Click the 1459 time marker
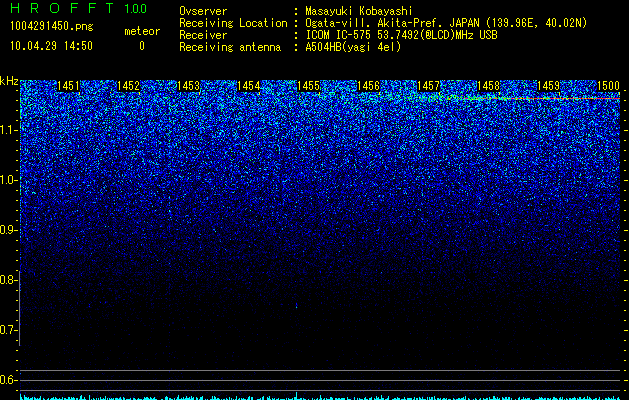Viewport: 629px width, 400px height. pos(548,86)
